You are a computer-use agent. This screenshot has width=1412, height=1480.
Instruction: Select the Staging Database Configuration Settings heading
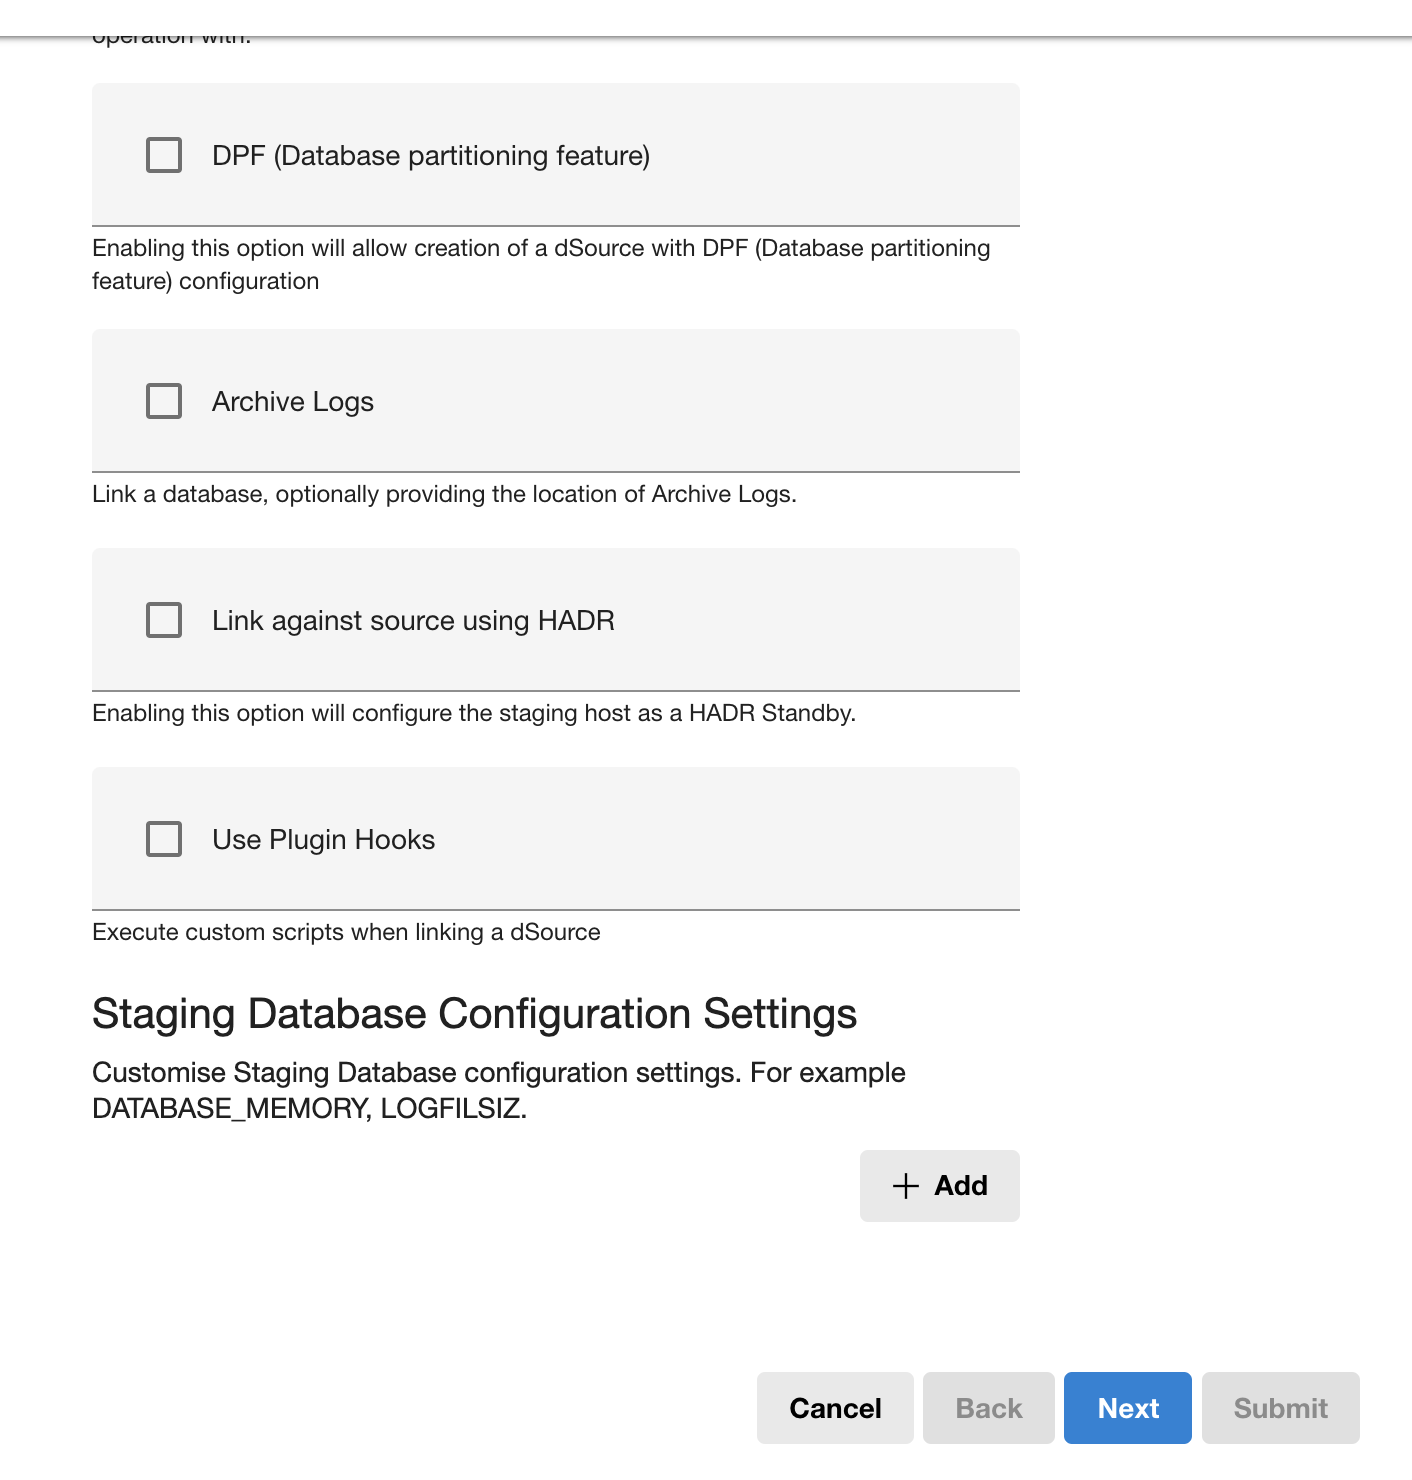pos(474,1014)
